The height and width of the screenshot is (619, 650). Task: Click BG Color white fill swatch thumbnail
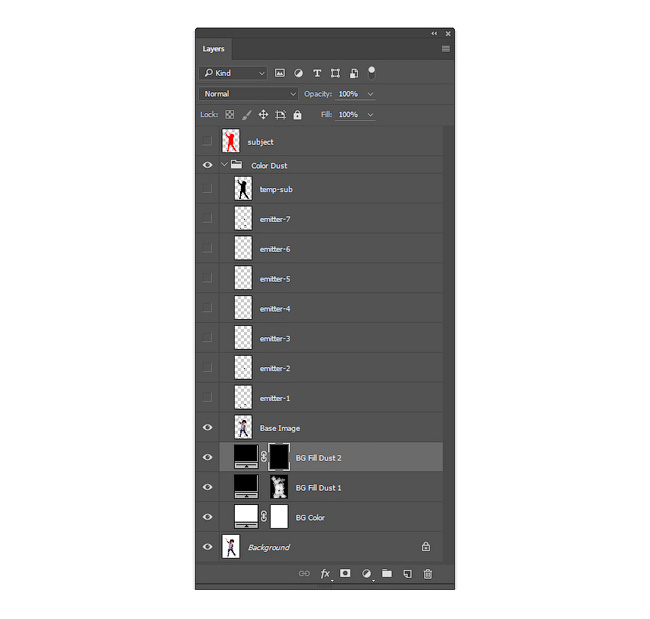(x=246, y=516)
